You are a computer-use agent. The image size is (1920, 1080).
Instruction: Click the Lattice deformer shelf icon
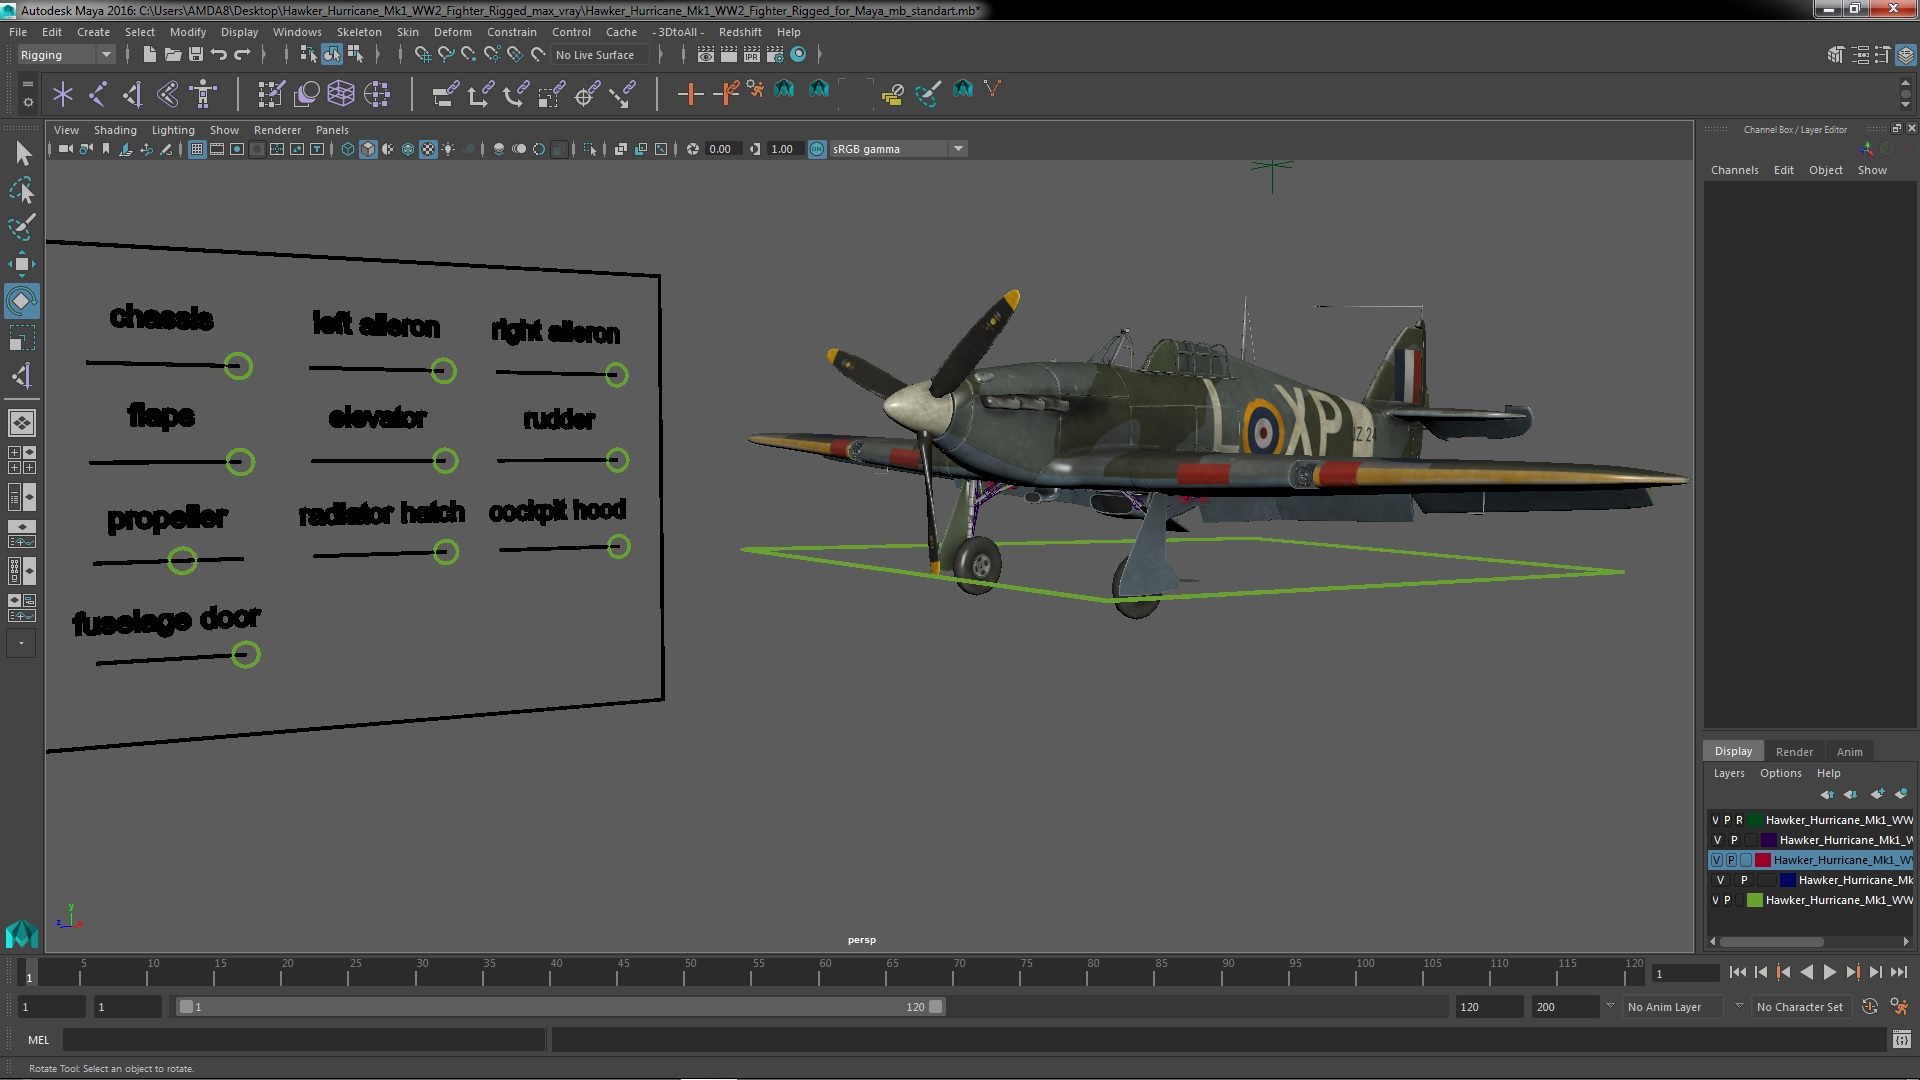click(x=341, y=94)
